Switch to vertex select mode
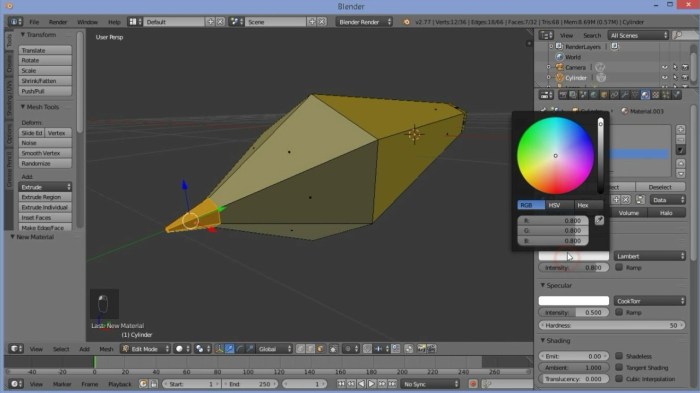The image size is (700, 393). pos(300,349)
